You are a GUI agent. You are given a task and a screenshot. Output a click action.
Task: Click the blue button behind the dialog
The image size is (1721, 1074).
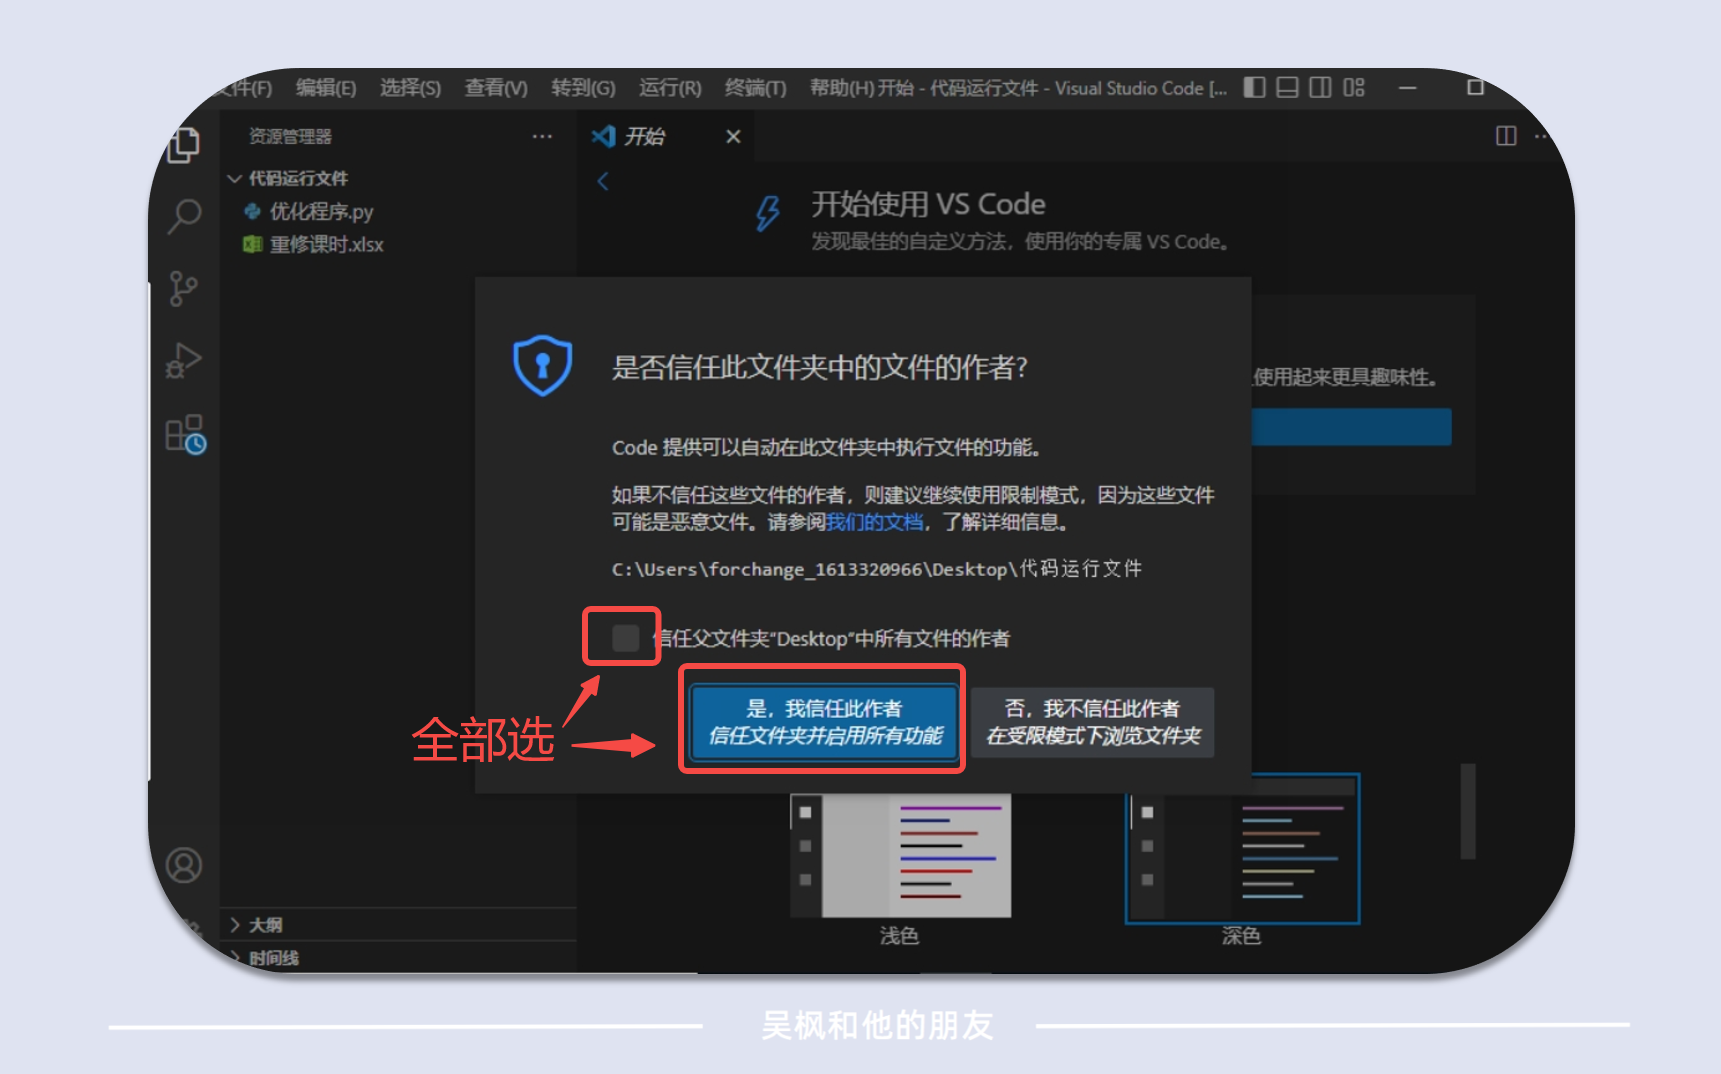(x=1351, y=427)
